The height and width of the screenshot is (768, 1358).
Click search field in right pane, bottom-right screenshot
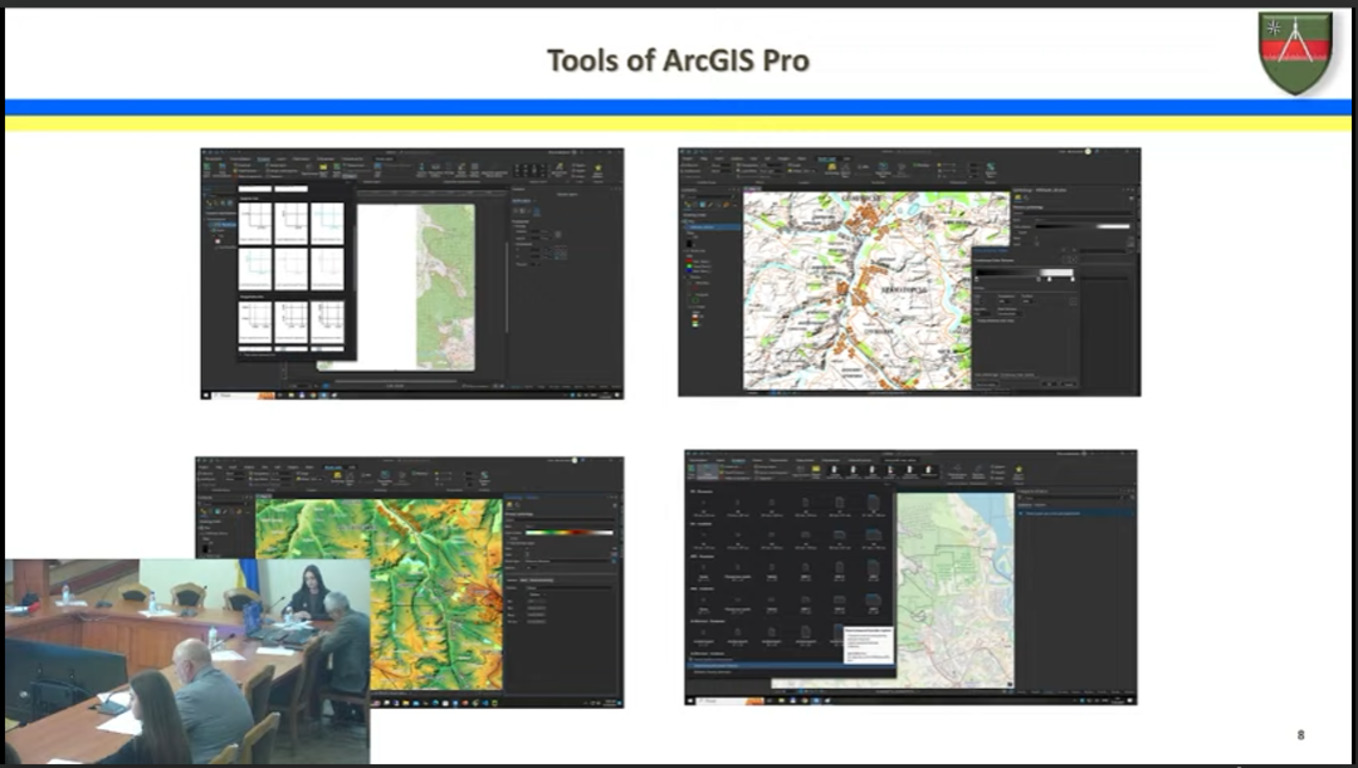(1070, 497)
